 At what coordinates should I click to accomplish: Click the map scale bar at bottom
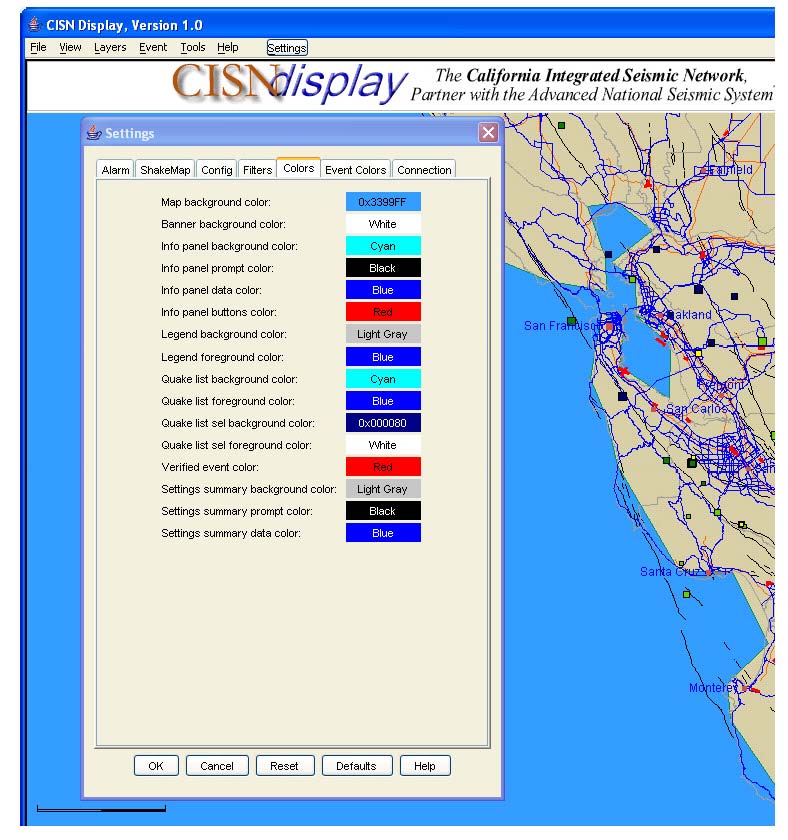click(101, 808)
